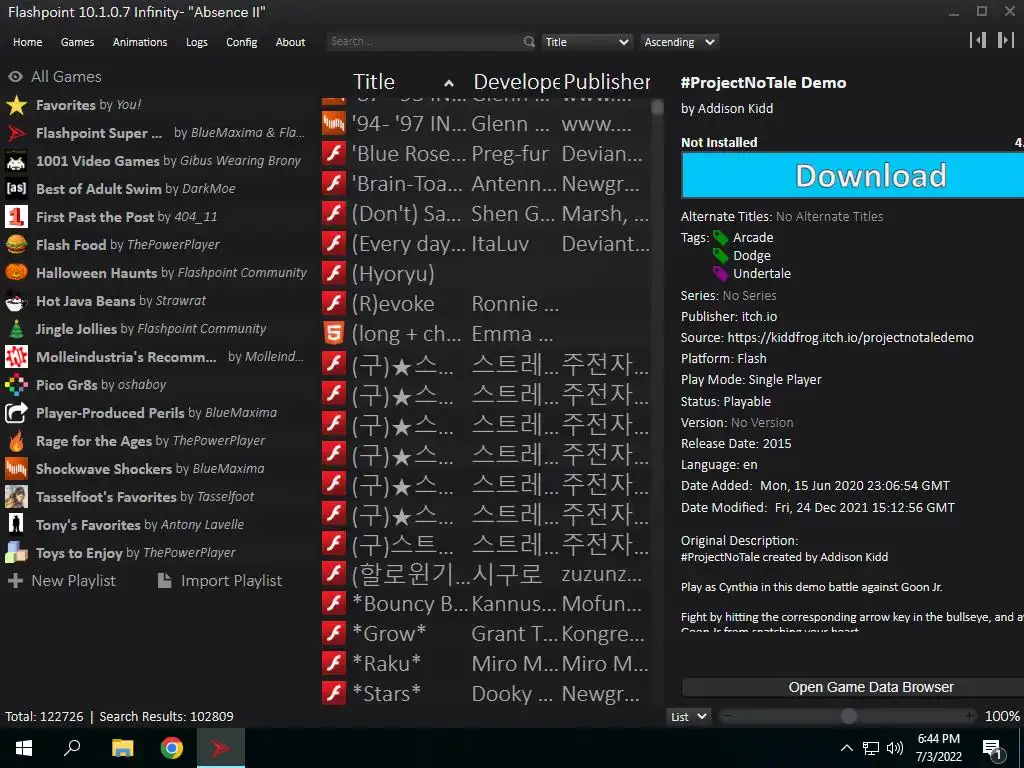
Task: Open the Windows notification center icon
Action: [992, 749]
